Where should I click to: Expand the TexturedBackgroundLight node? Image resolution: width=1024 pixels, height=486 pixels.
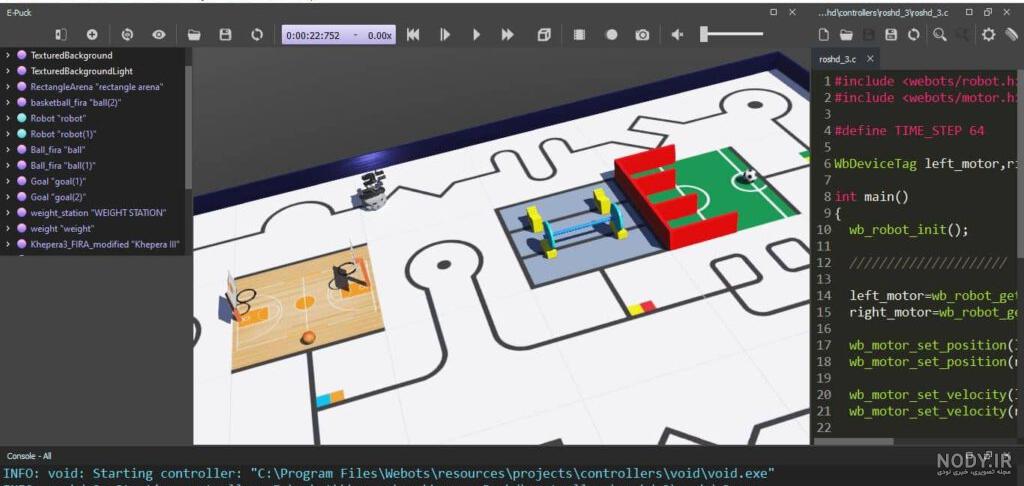point(7,71)
